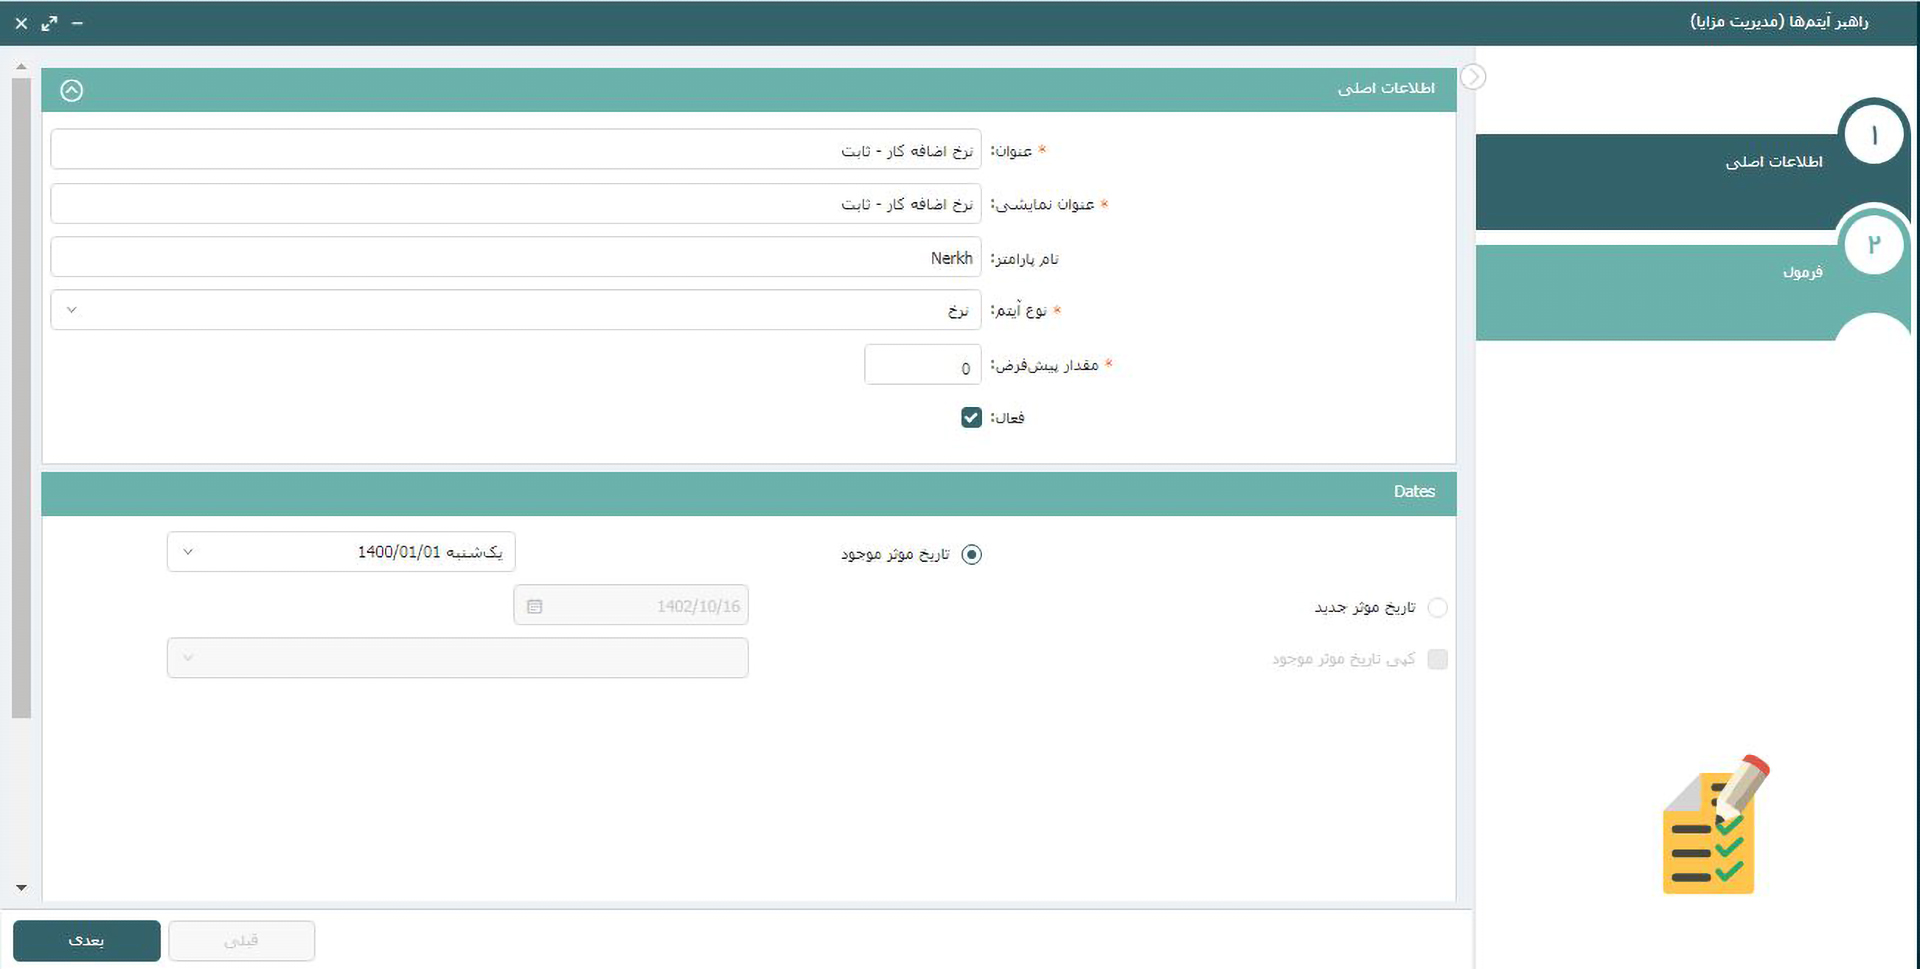
Task: Collapse the اطلاعات اصلی section header
Action: 71,90
